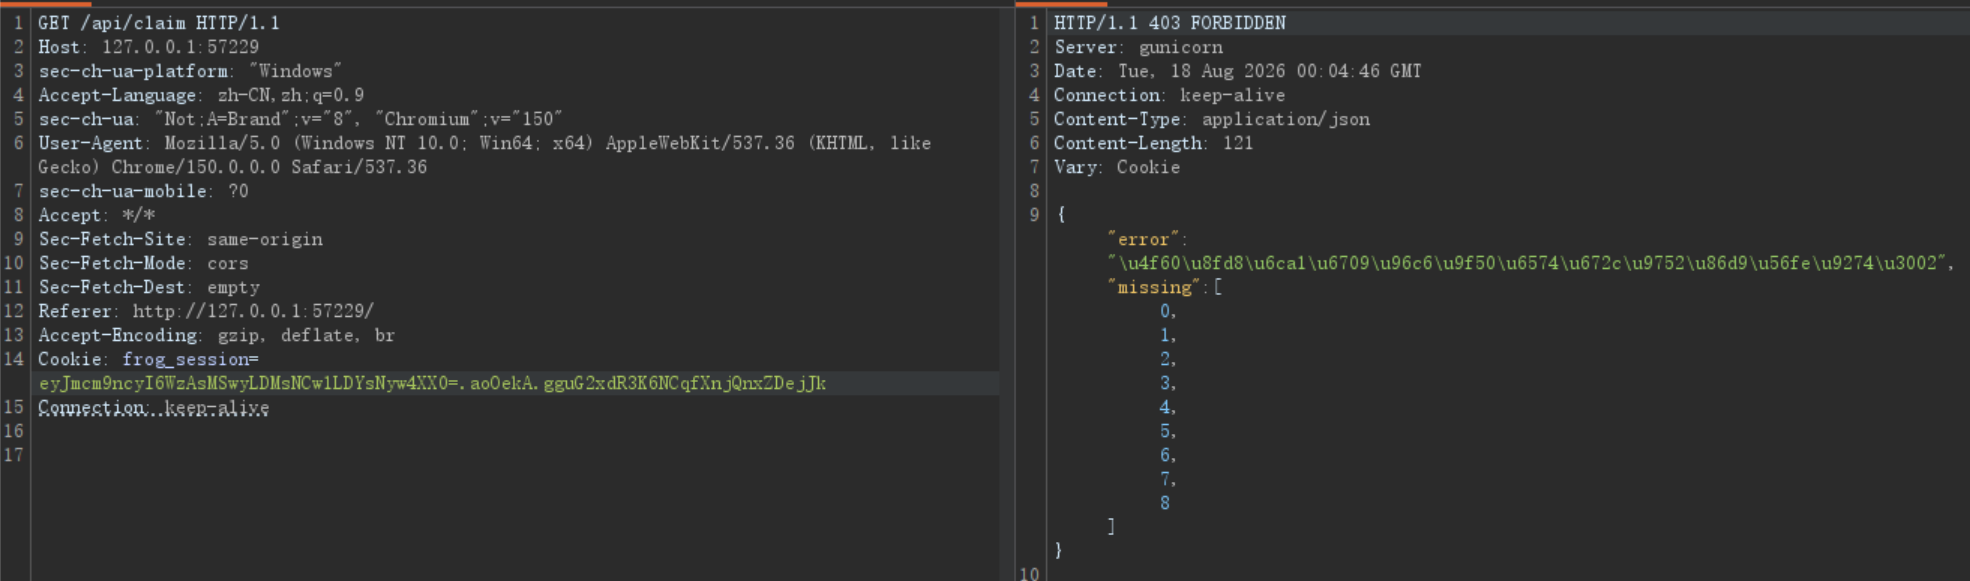Click the Accept-Encoding gzip, deflate, br header

pyautogui.click(x=216, y=335)
